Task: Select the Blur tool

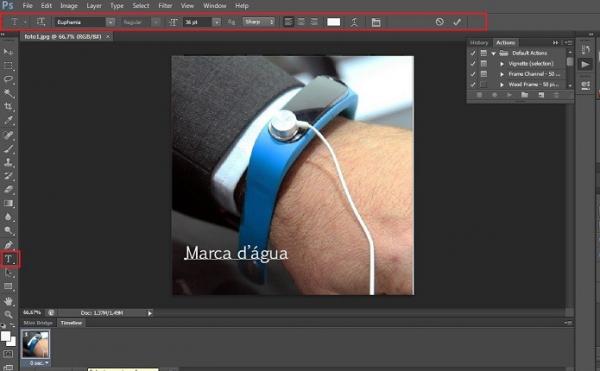Action: [8, 217]
